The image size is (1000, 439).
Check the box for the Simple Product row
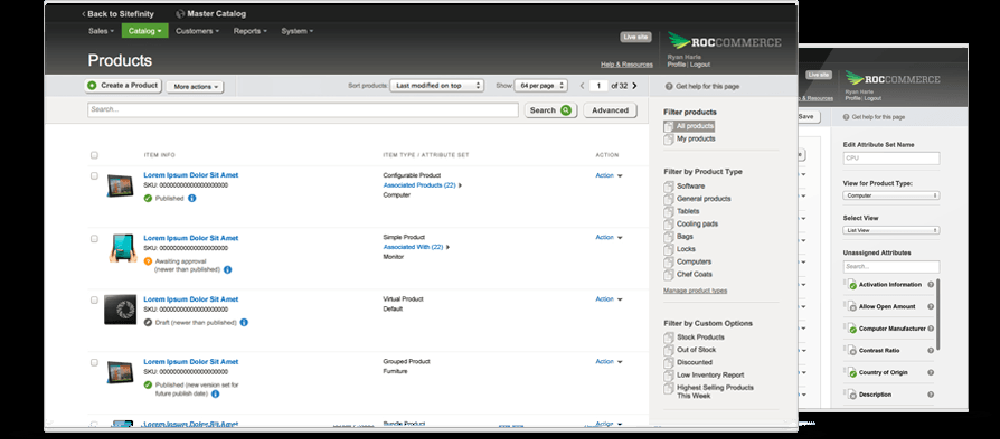pos(94,239)
